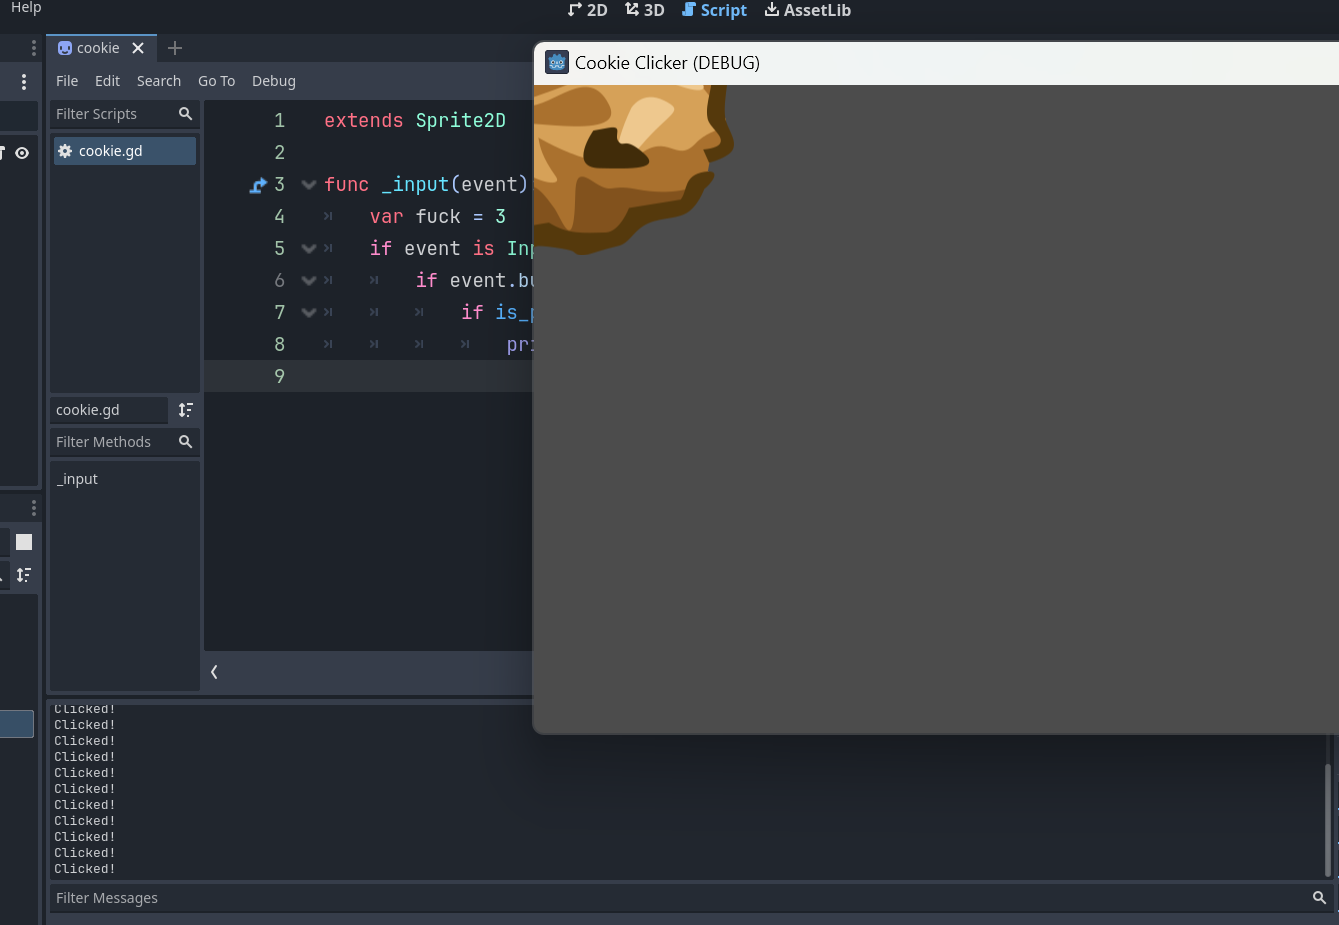The width and height of the screenshot is (1339, 925).
Task: Switch to the 2D workspace
Action: pos(588,10)
